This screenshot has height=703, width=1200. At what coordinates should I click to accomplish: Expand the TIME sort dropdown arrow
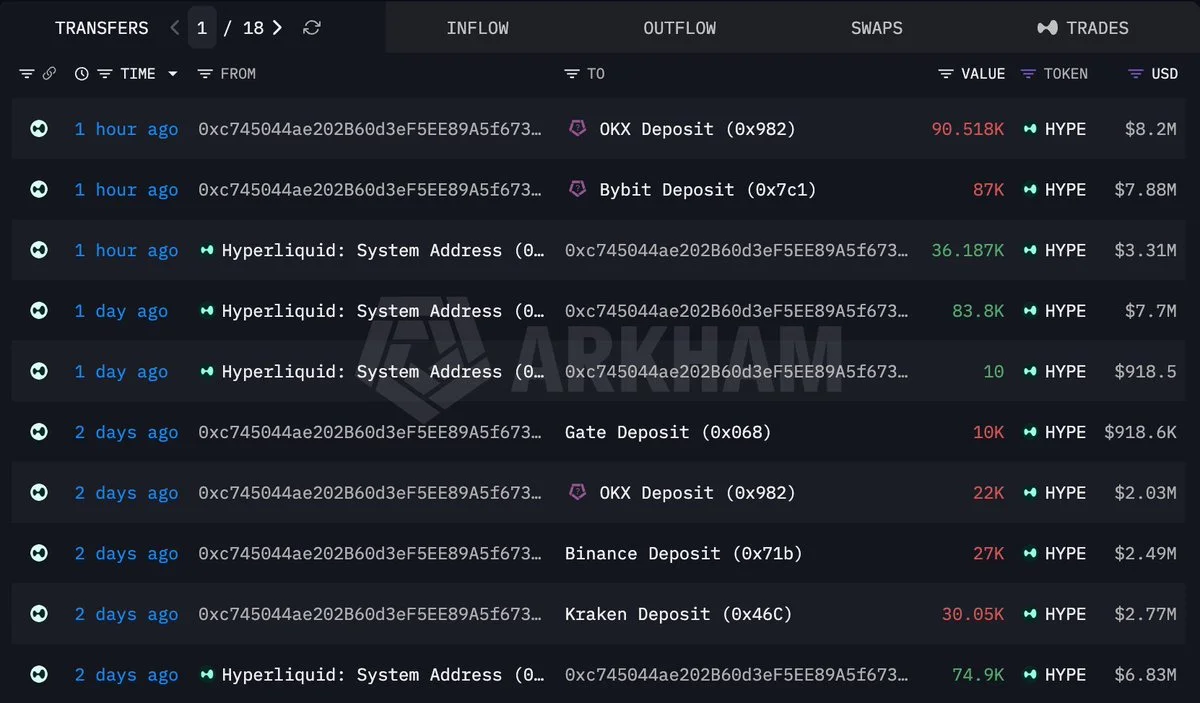pos(173,74)
